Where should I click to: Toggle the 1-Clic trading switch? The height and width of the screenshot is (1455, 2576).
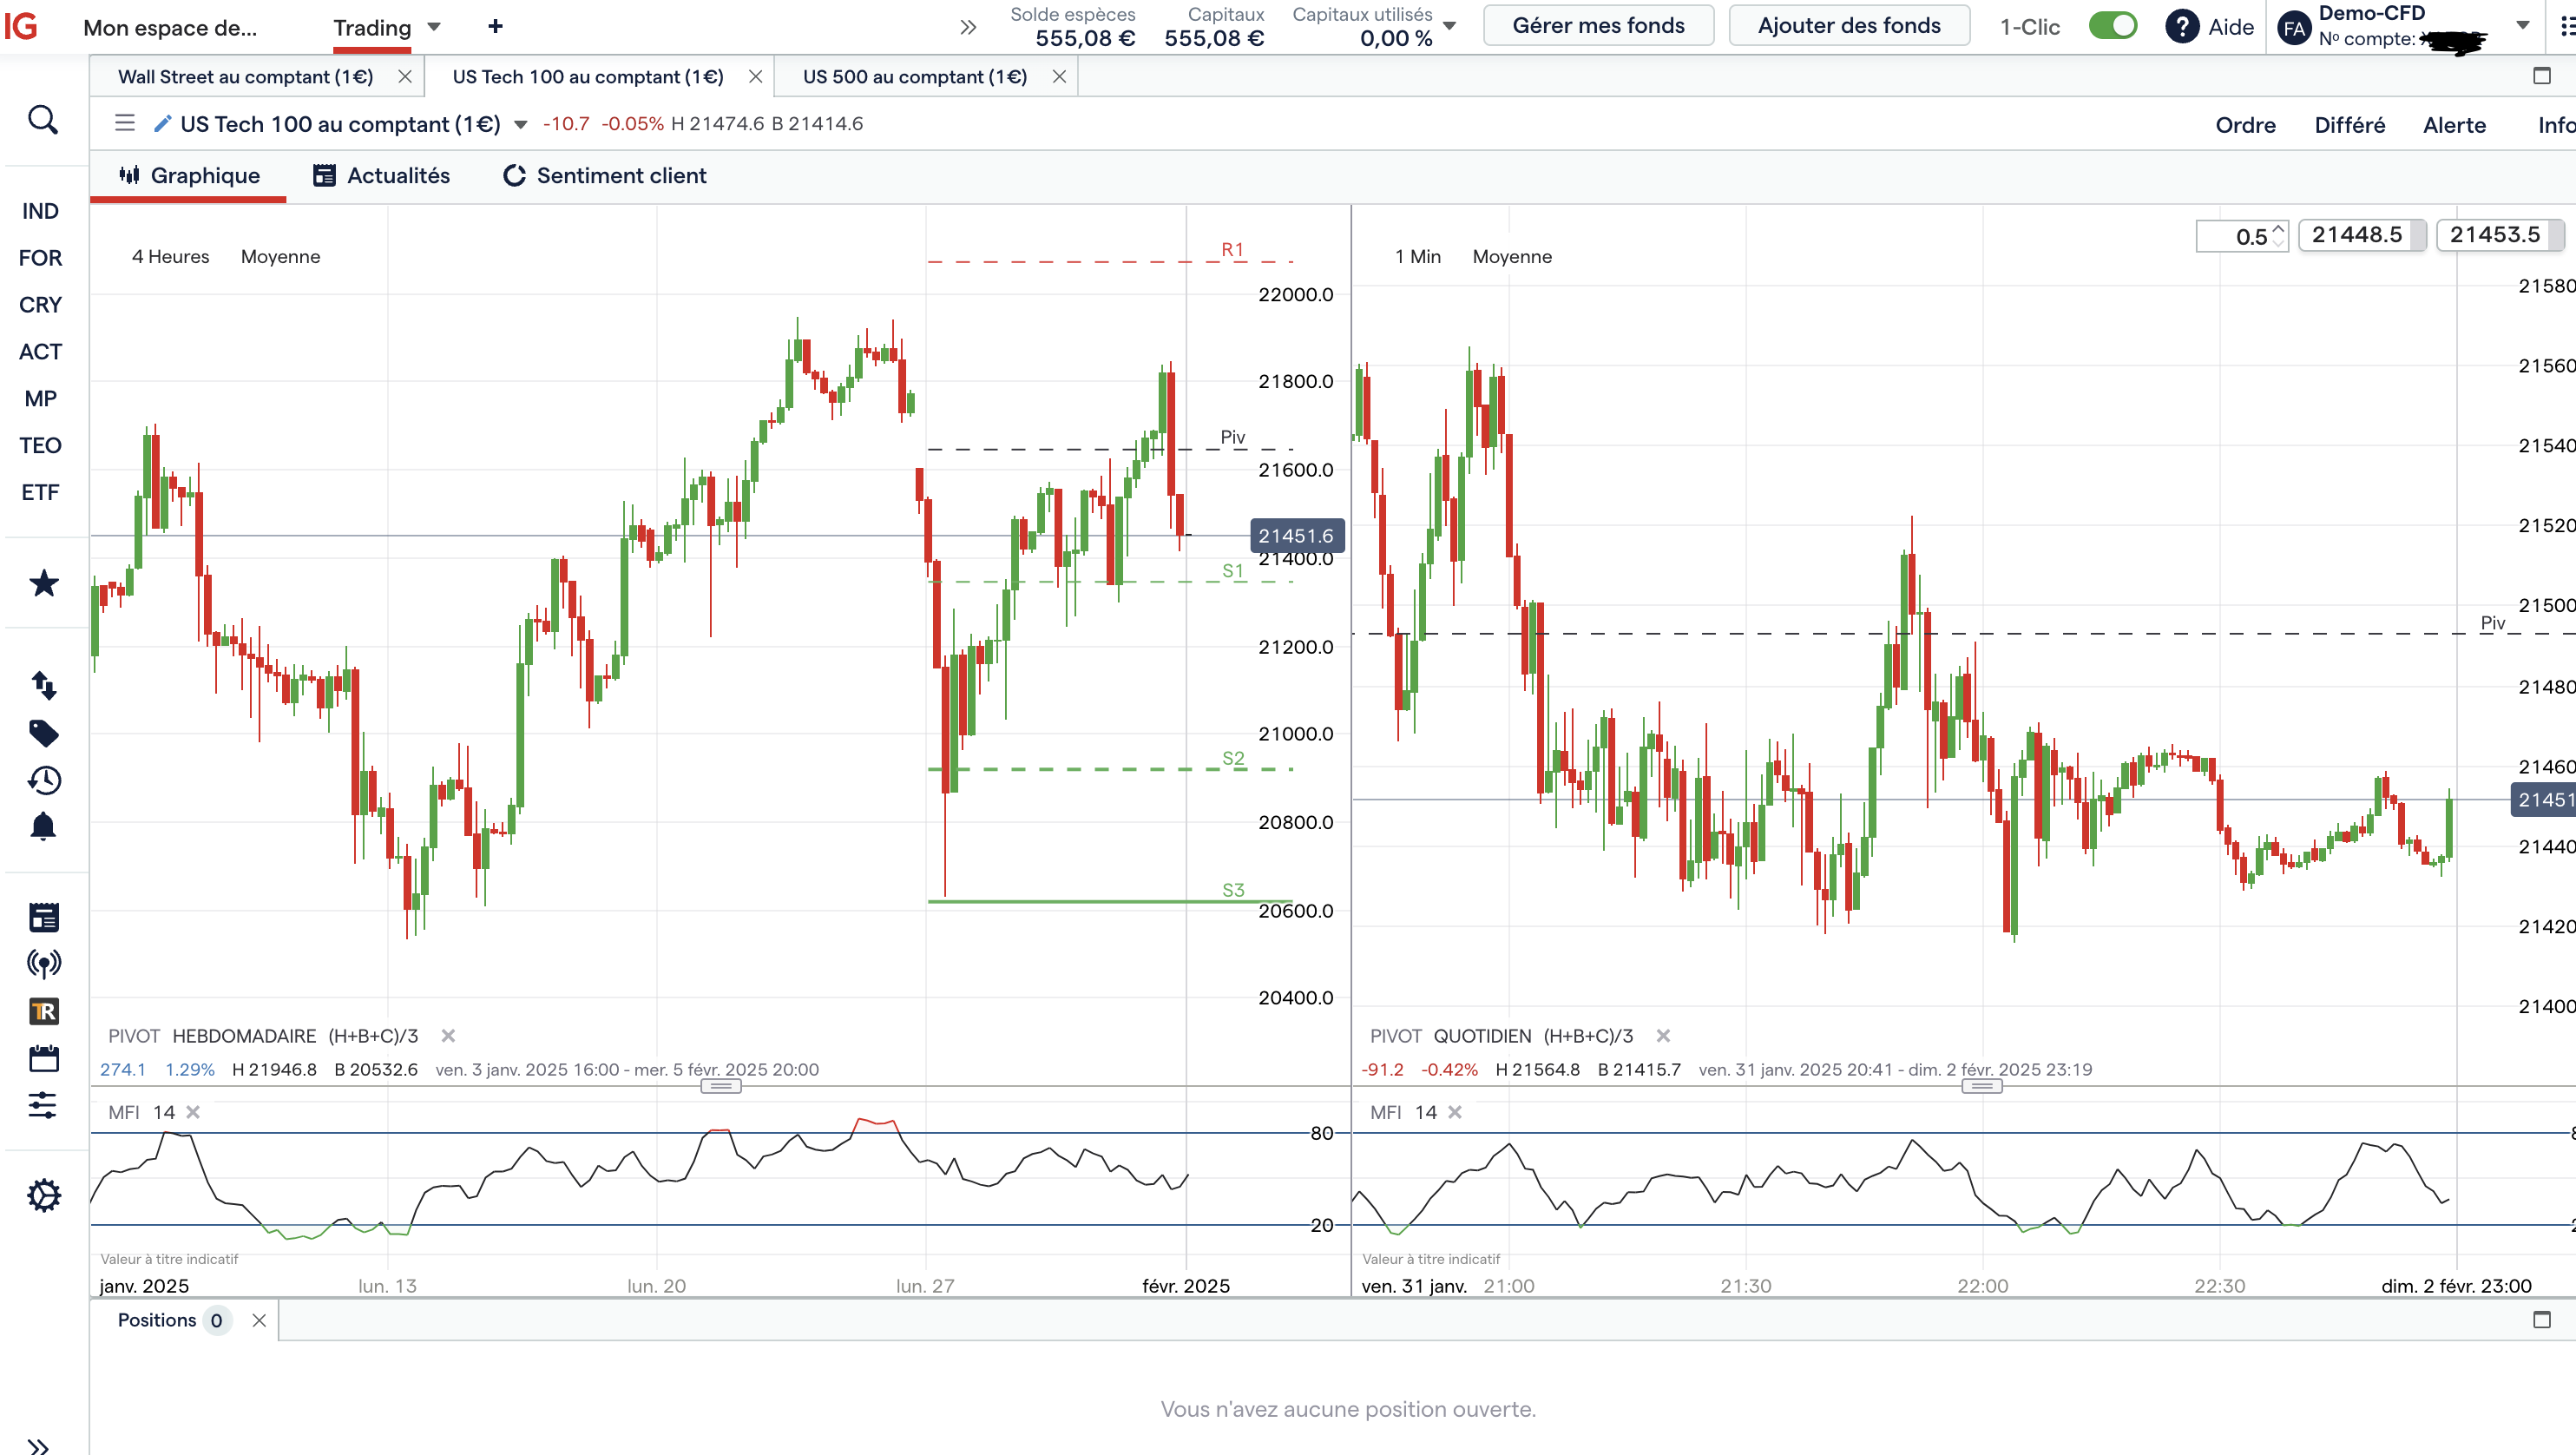point(2112,27)
